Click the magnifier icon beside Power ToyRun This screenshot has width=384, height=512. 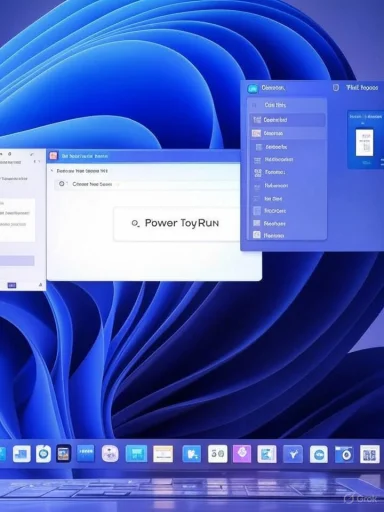coord(135,223)
